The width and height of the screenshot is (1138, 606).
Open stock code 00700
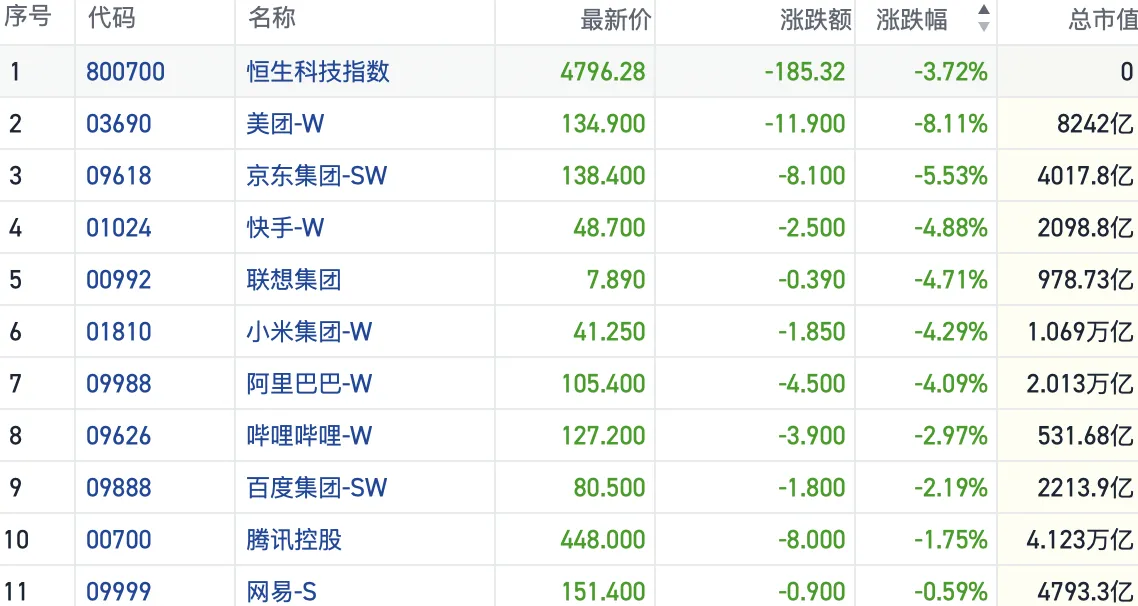pyautogui.click(x=119, y=540)
